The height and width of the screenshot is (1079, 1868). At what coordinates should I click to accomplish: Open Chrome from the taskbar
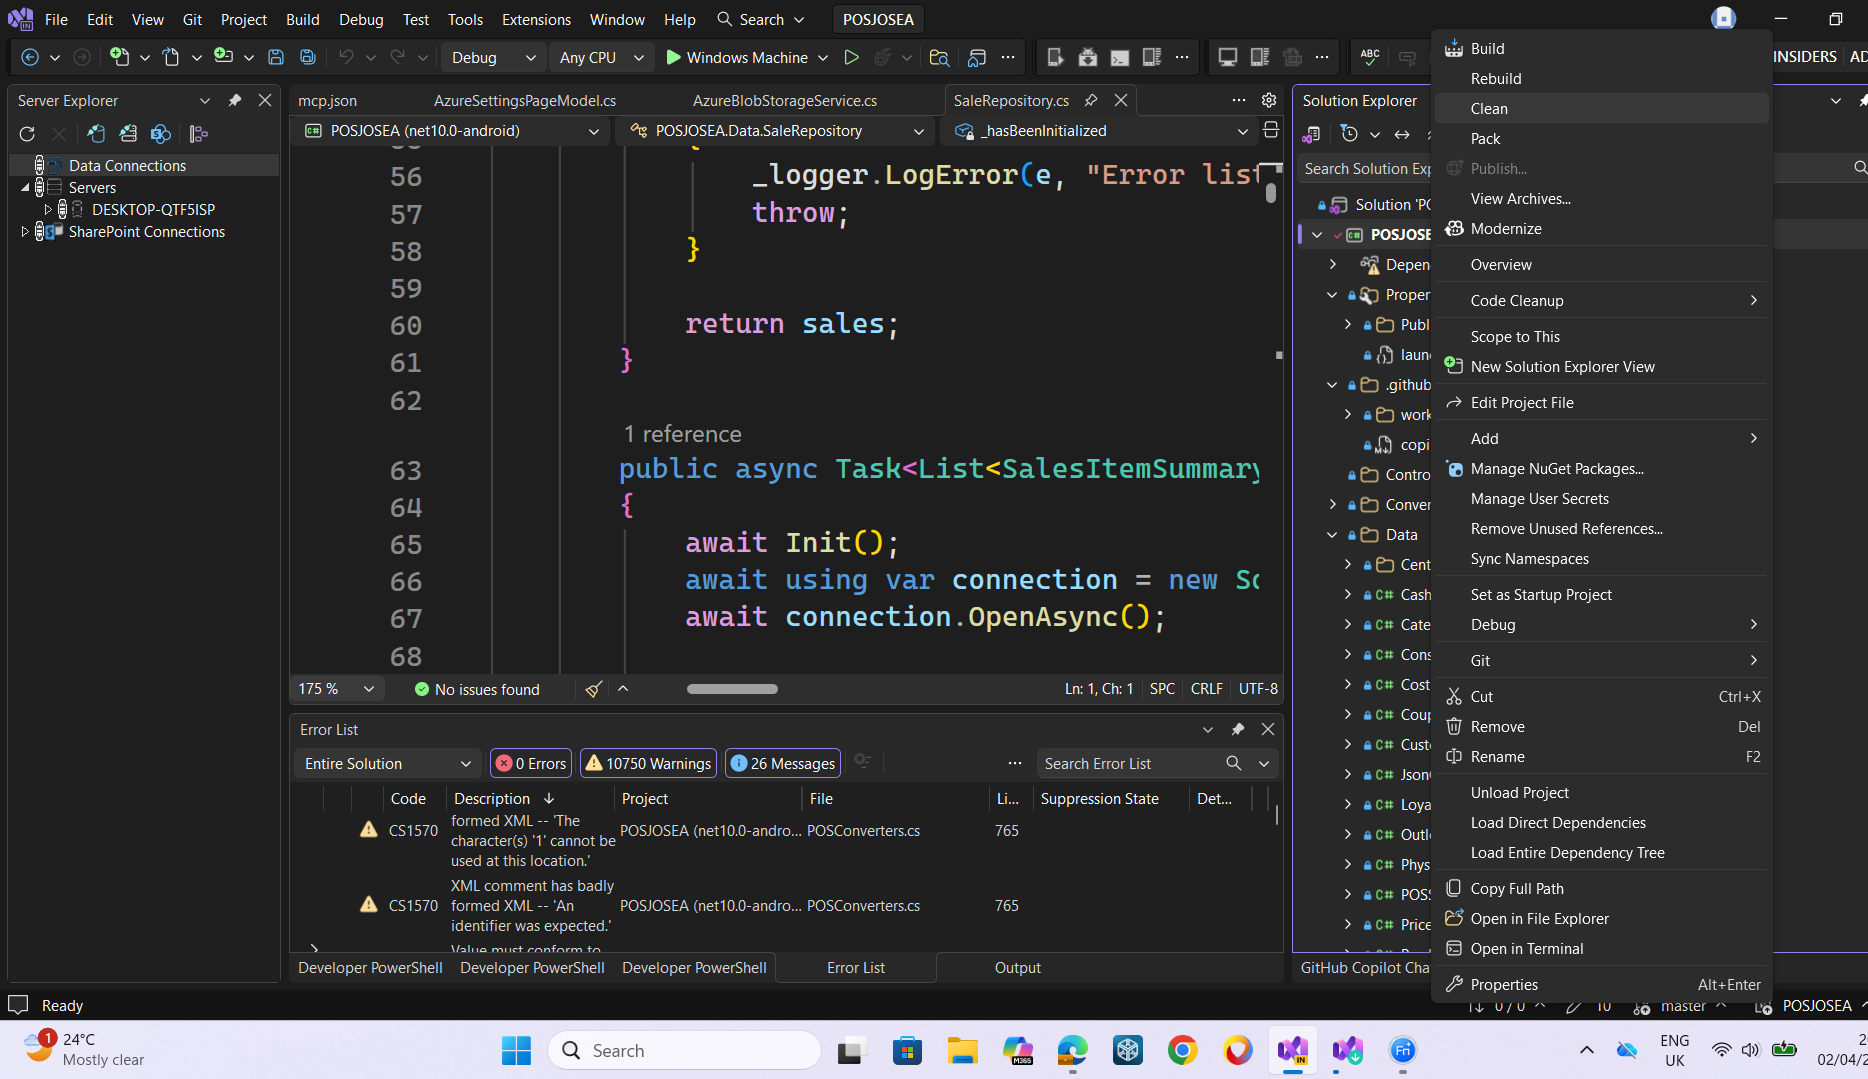click(x=1182, y=1050)
